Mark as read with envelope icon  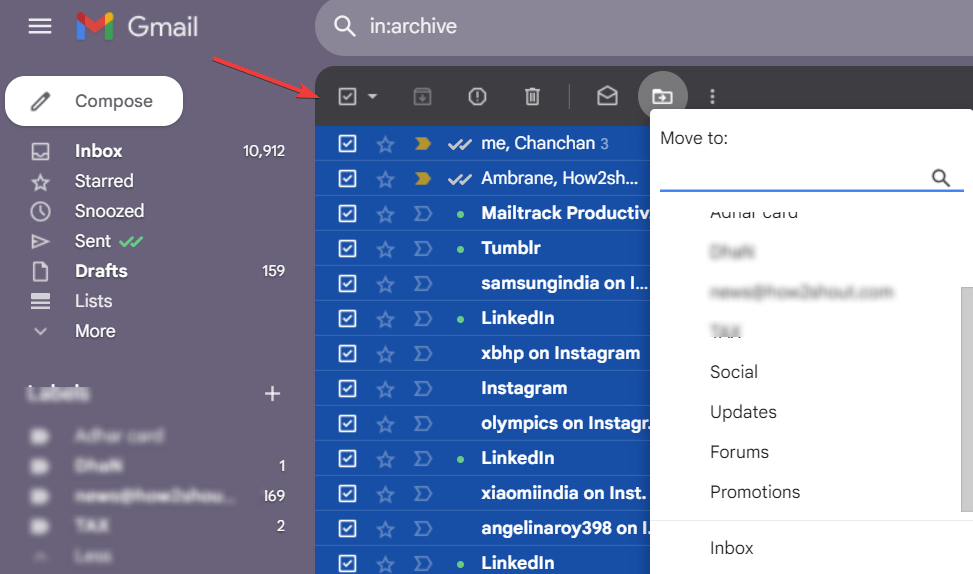(607, 96)
